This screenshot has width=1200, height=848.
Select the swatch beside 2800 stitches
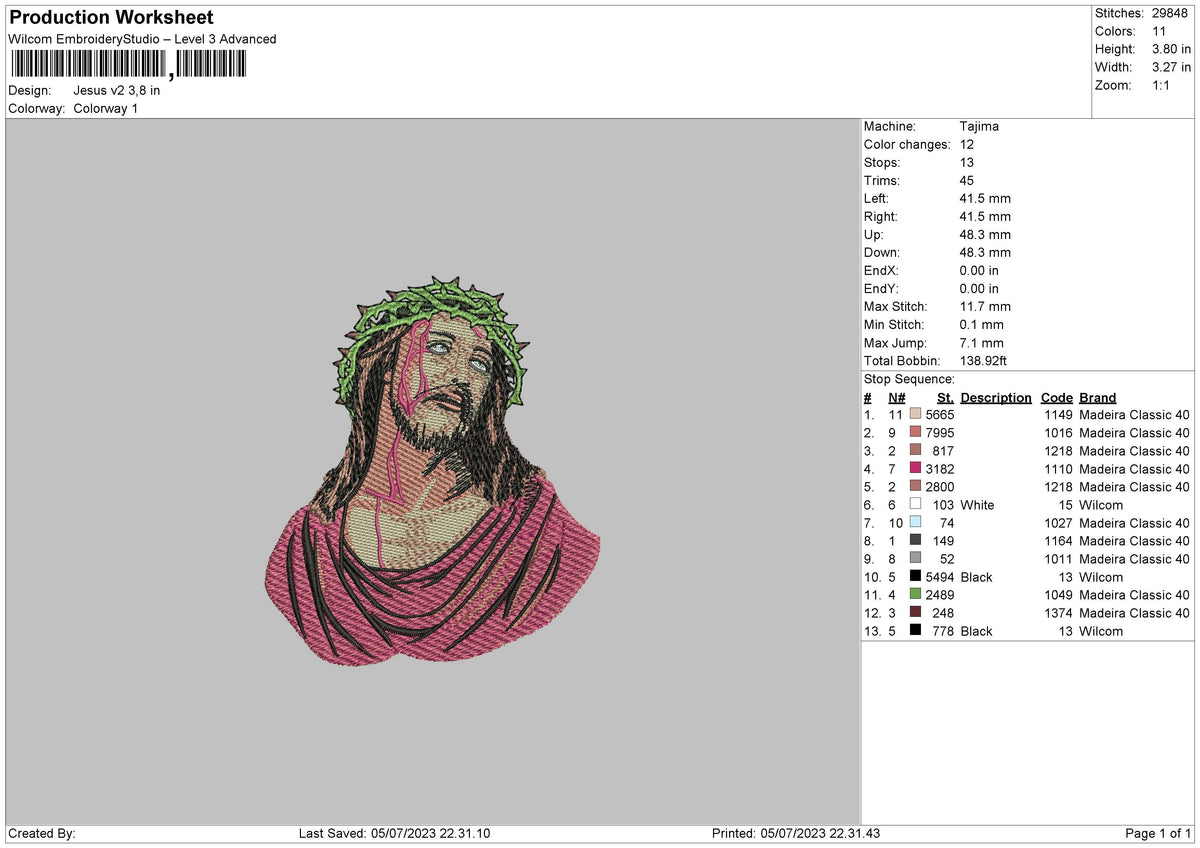(x=915, y=487)
